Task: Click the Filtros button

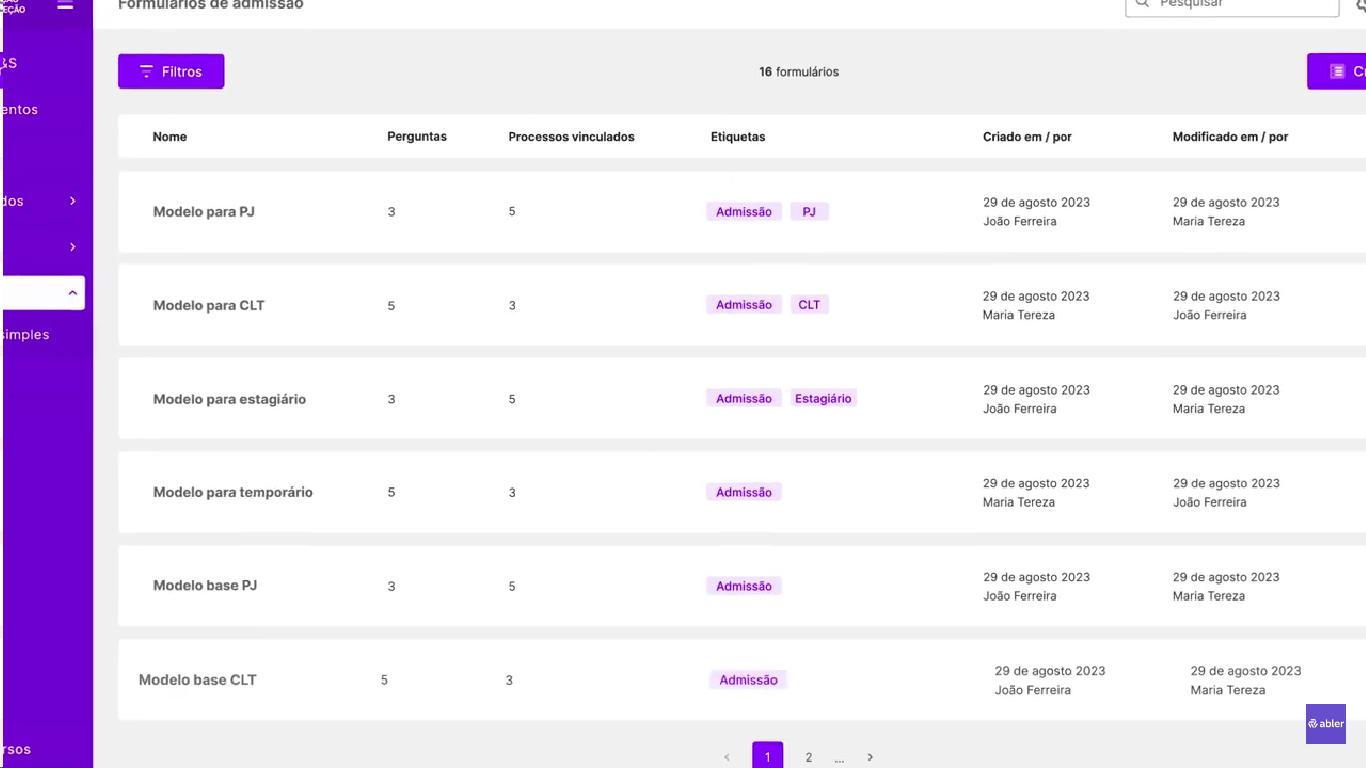Action: [170, 71]
